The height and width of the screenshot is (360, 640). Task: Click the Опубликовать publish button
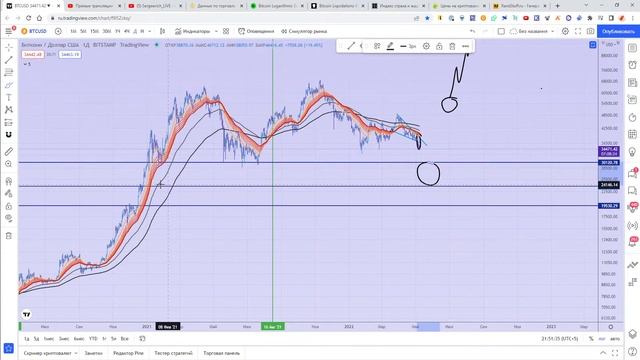618,31
